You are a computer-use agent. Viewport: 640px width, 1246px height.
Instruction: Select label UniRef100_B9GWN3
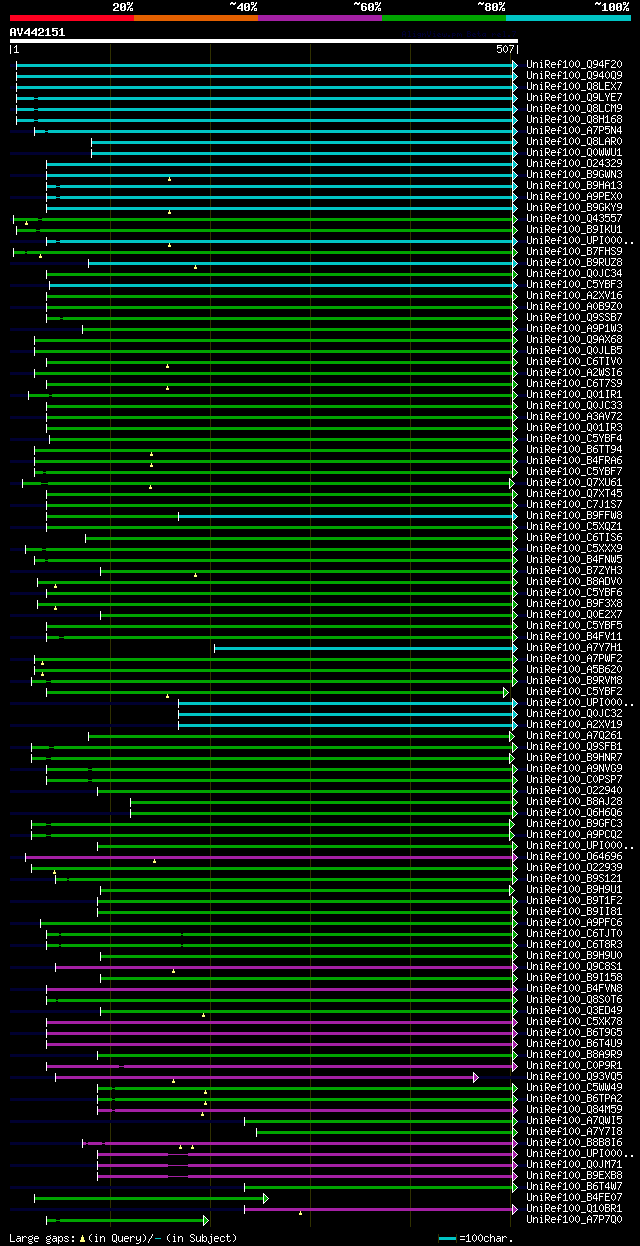[x=573, y=175]
